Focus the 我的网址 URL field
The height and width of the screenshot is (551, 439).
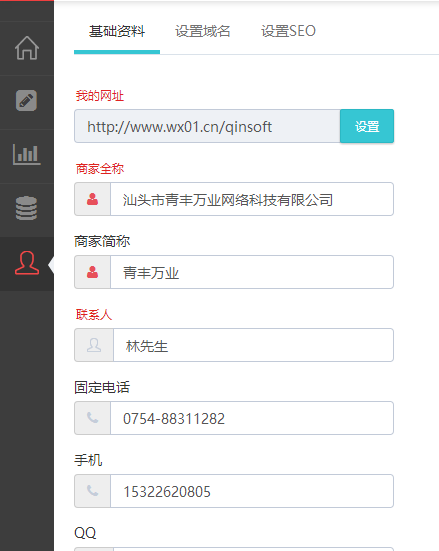(x=207, y=126)
